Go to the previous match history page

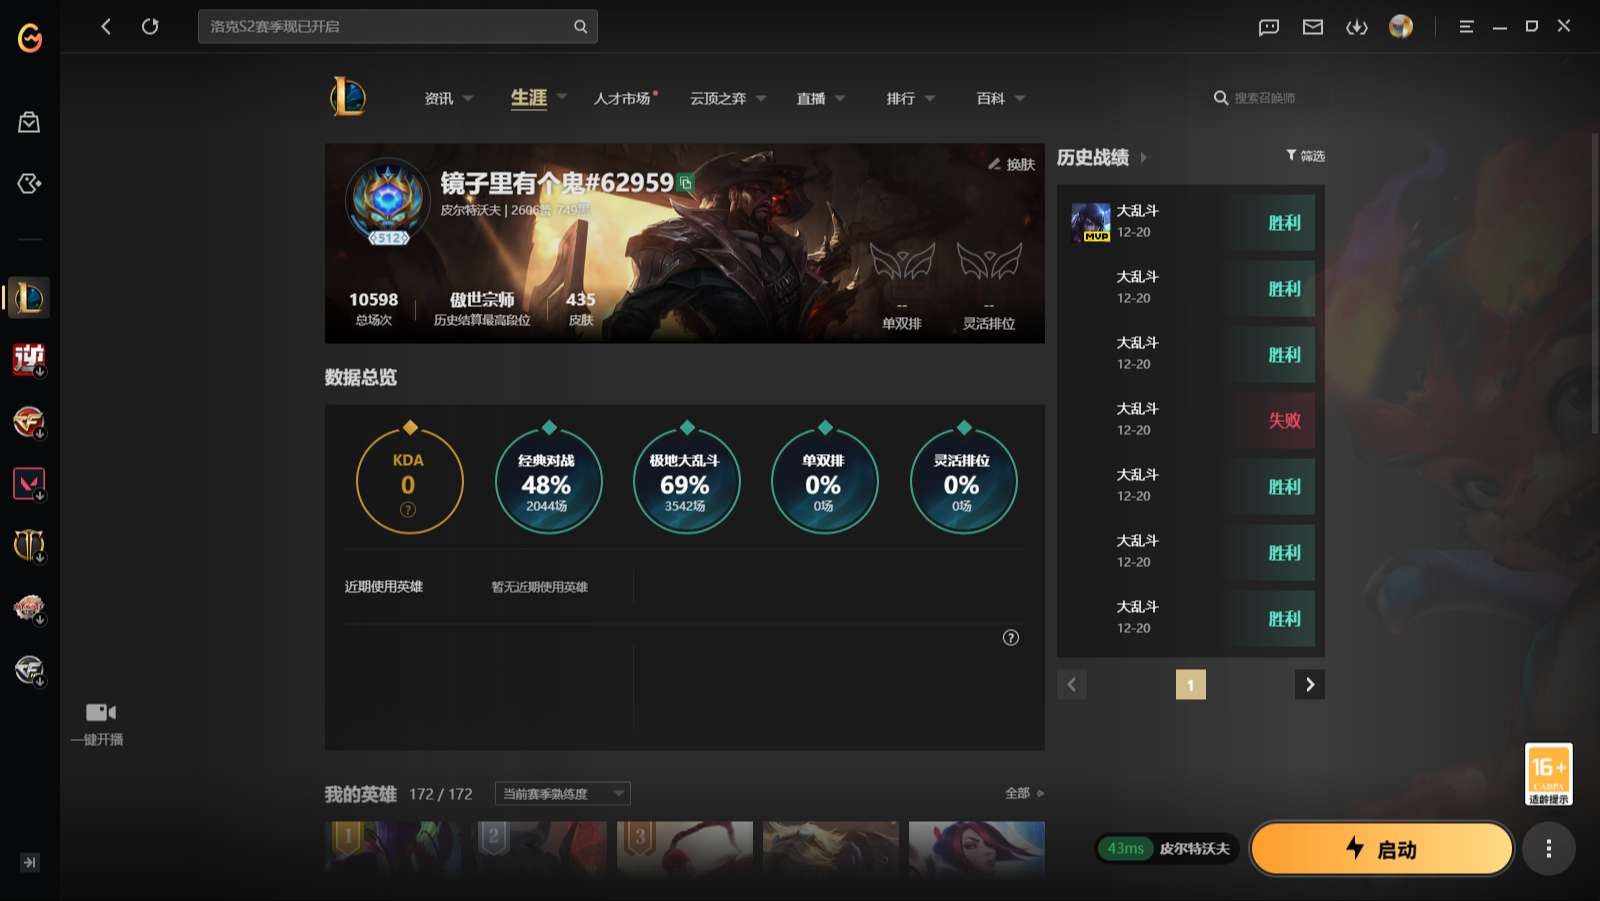1072,685
